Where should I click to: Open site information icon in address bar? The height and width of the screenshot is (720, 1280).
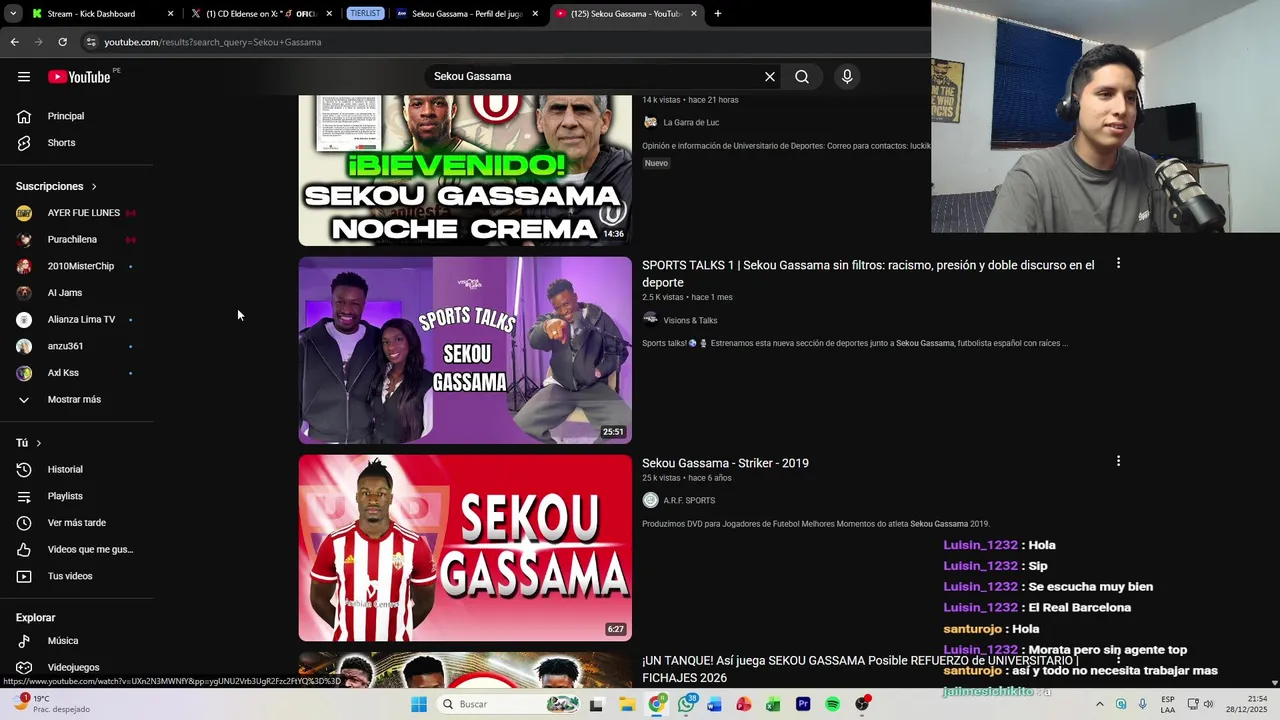point(91,42)
